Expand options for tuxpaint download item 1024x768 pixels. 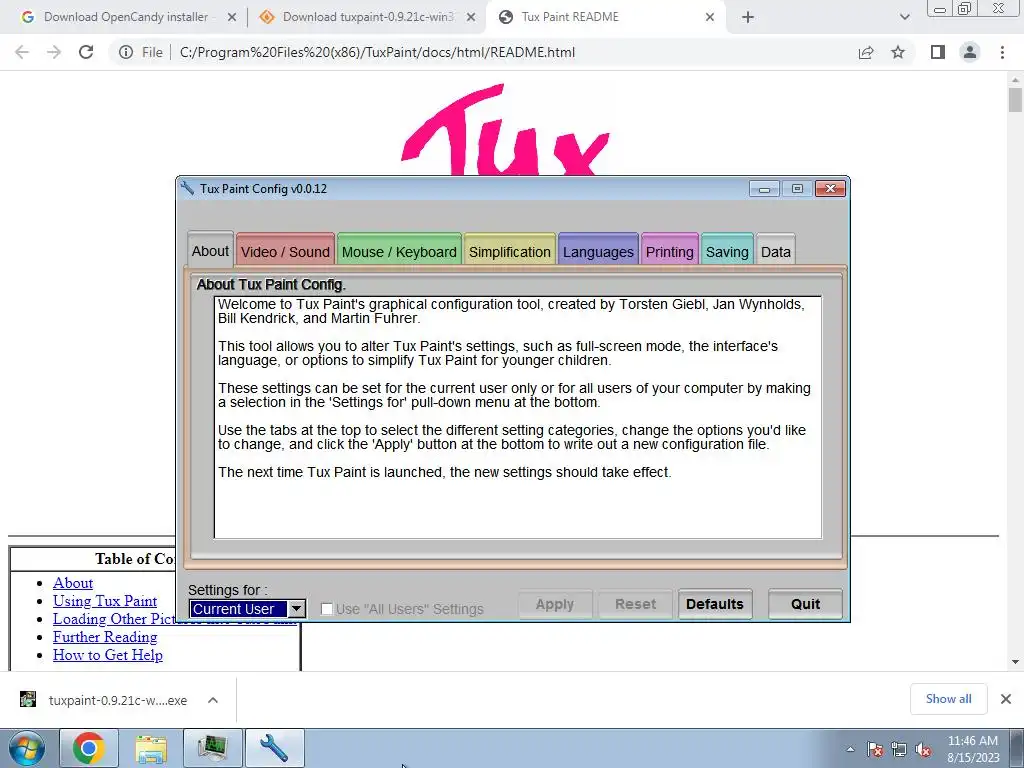tap(213, 700)
